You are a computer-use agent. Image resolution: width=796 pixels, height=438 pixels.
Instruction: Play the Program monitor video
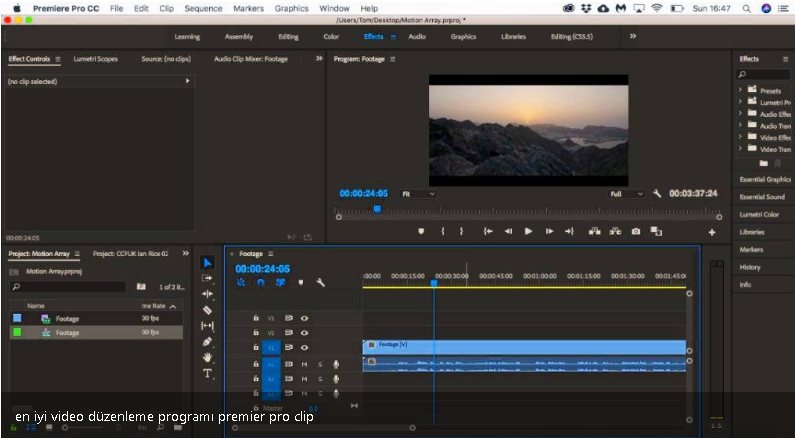tap(528, 231)
